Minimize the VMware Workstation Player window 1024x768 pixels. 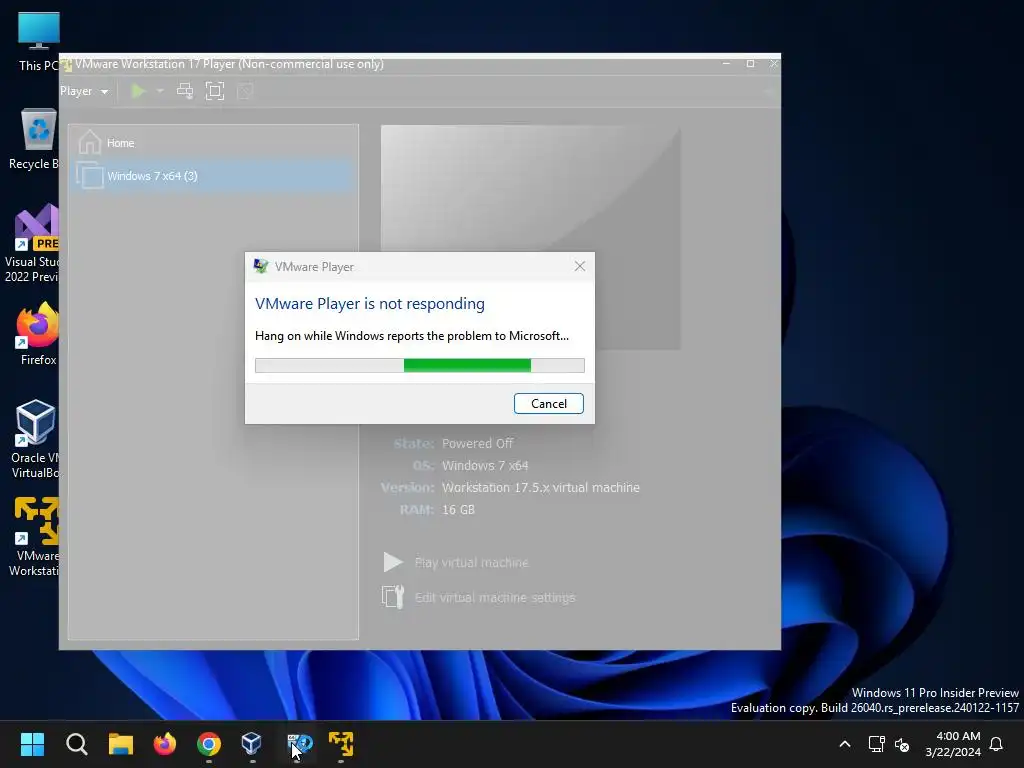coord(726,63)
